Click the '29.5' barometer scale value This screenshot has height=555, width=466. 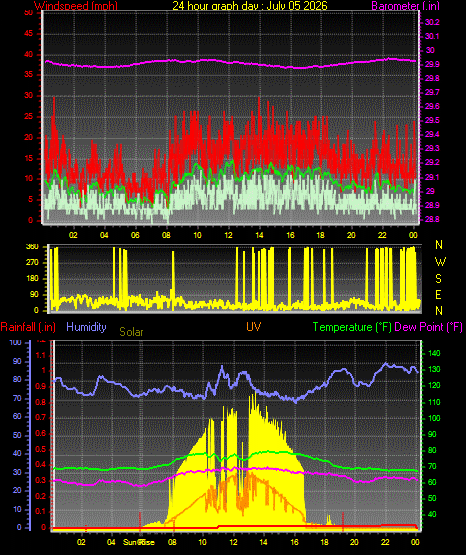tap(432, 120)
